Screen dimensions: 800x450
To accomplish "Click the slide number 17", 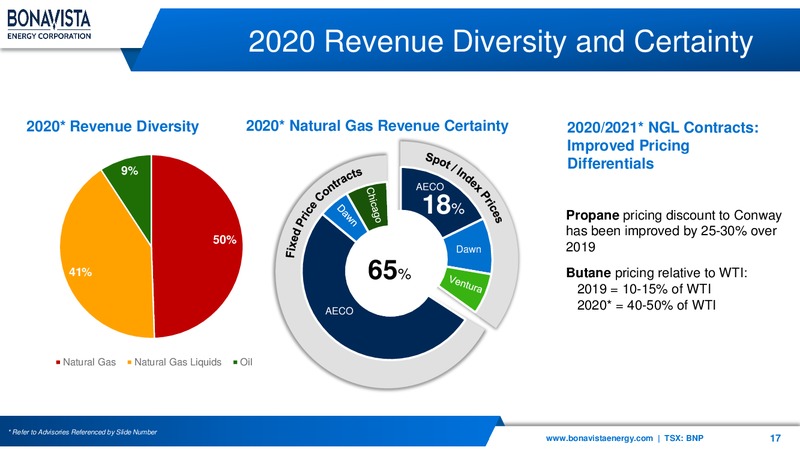I will click(775, 438).
